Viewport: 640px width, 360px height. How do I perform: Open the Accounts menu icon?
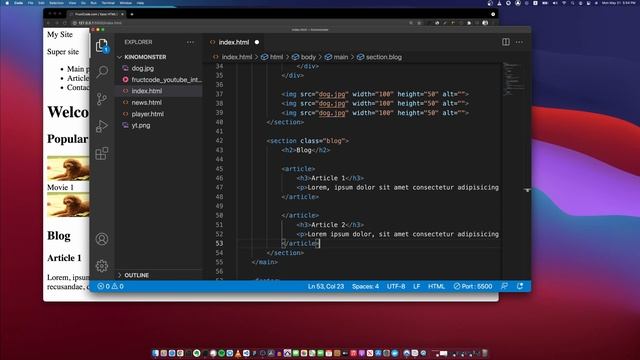102,239
